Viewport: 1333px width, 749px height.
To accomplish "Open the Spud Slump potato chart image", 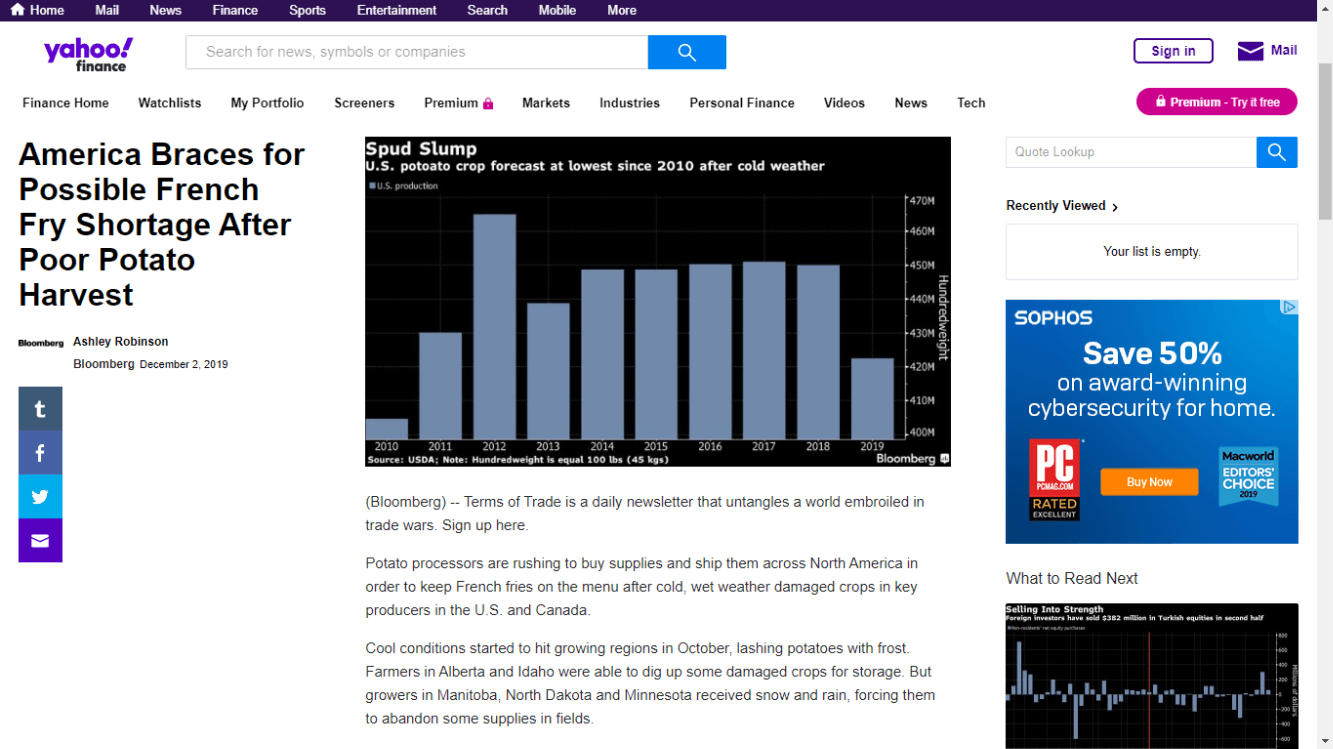I will point(658,301).
